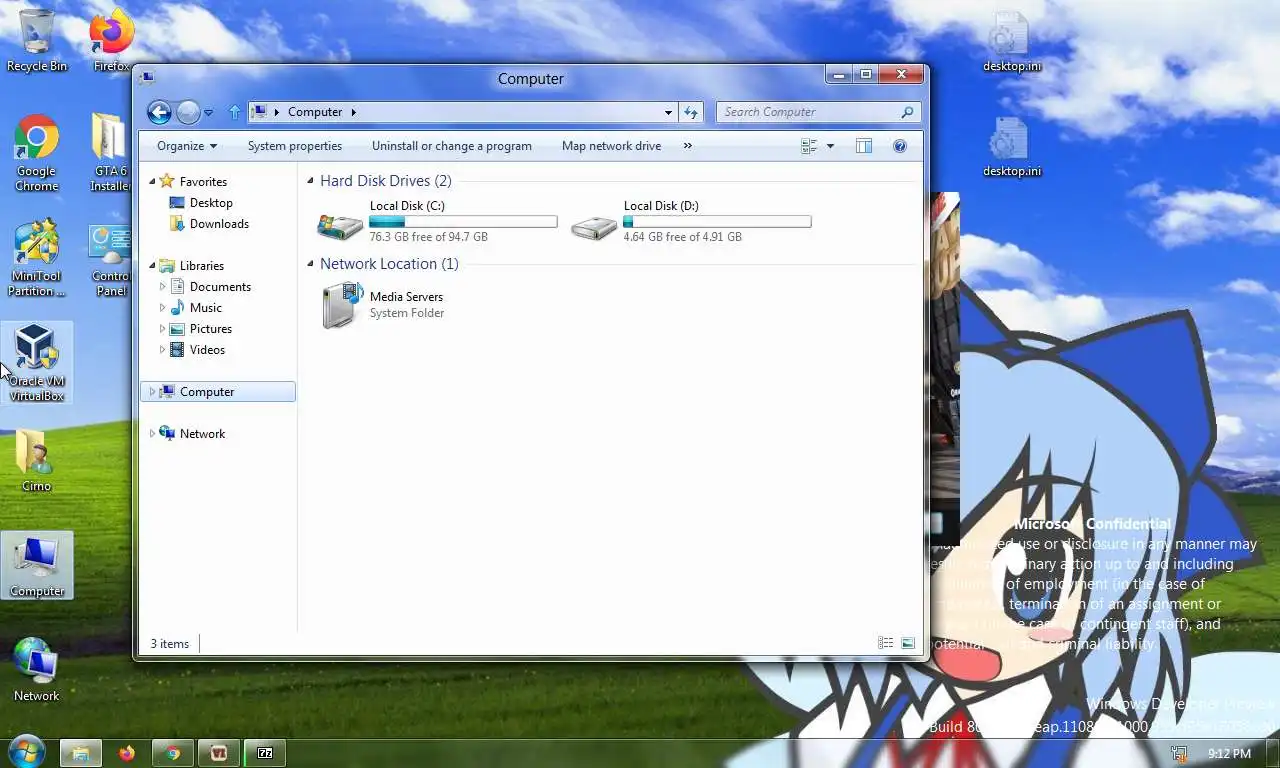
Task: Select the Firefox desktop shortcut
Action: (x=111, y=41)
